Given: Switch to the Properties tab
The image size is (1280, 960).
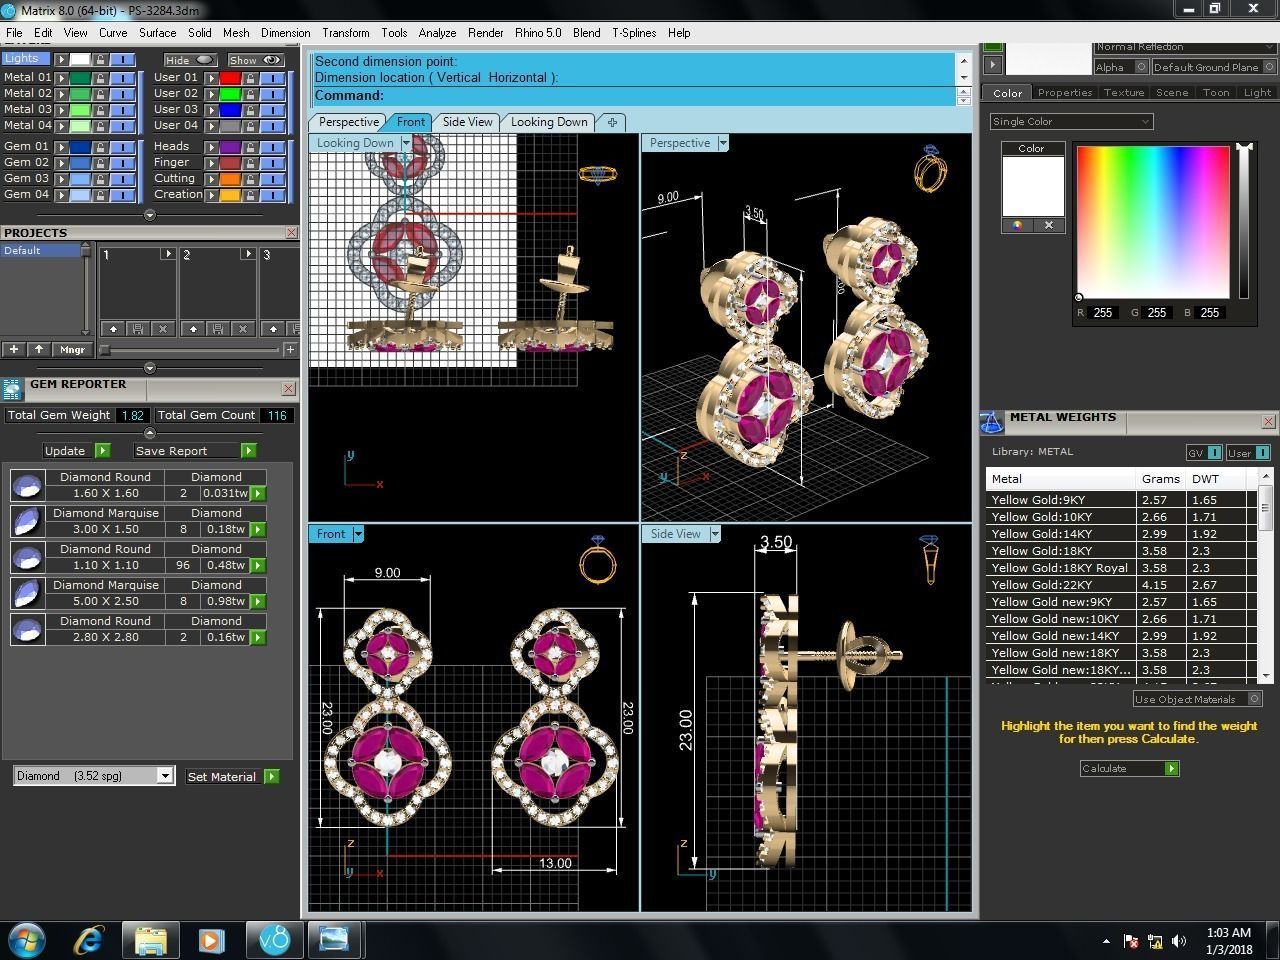Looking at the screenshot, I should [x=1064, y=92].
